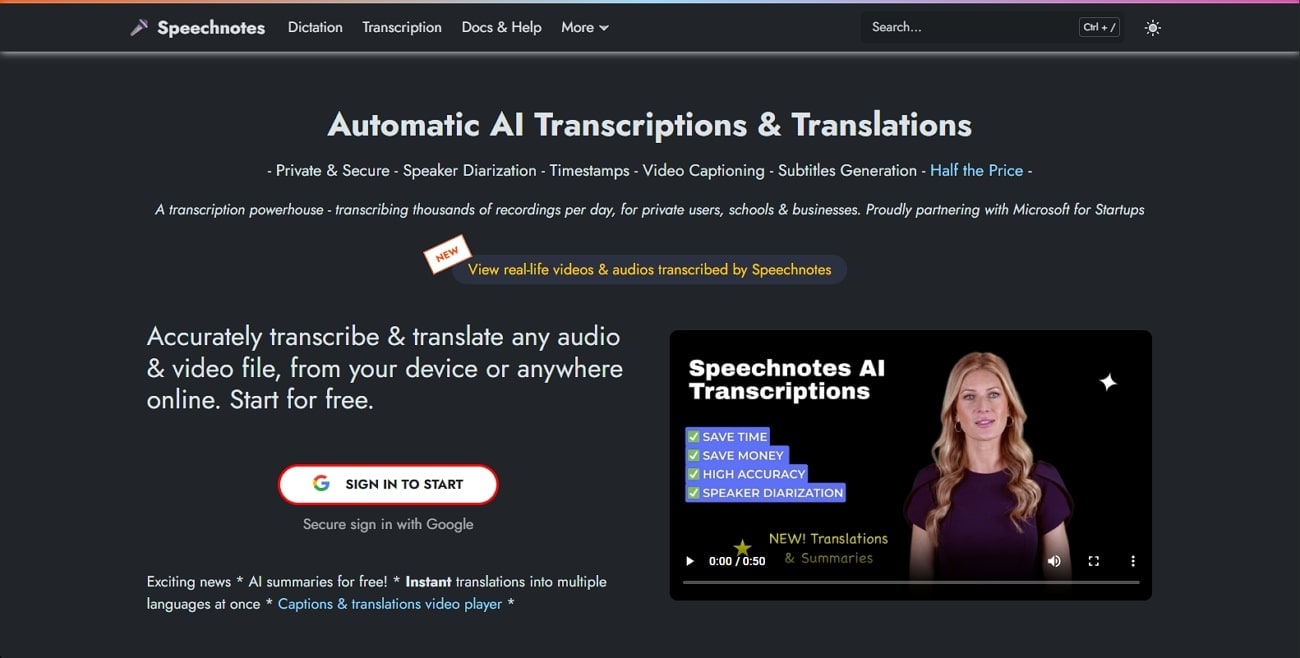The image size is (1300, 658).
Task: Expand the More dropdown menu
Action: pos(585,27)
